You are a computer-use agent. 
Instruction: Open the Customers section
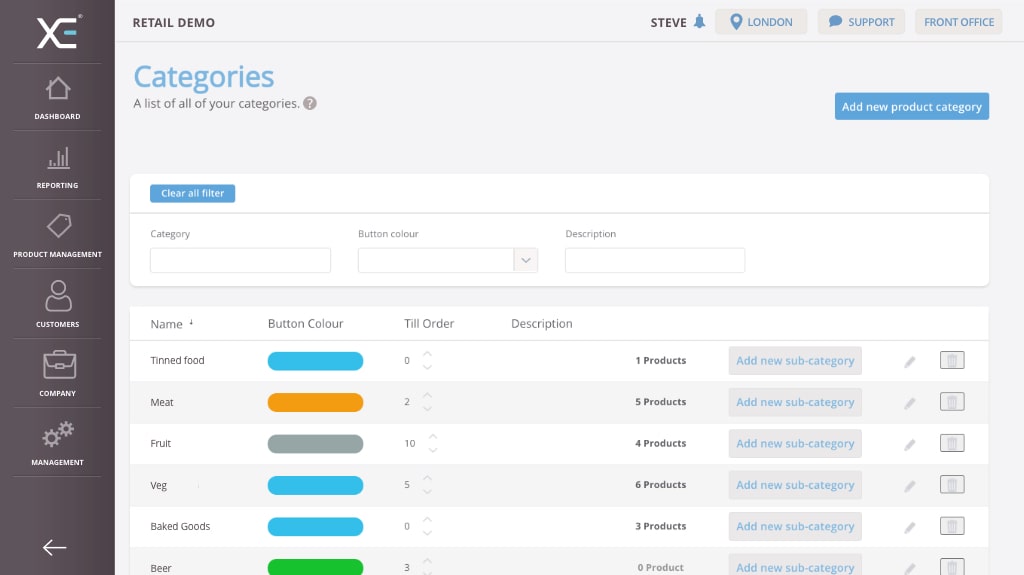click(x=57, y=305)
